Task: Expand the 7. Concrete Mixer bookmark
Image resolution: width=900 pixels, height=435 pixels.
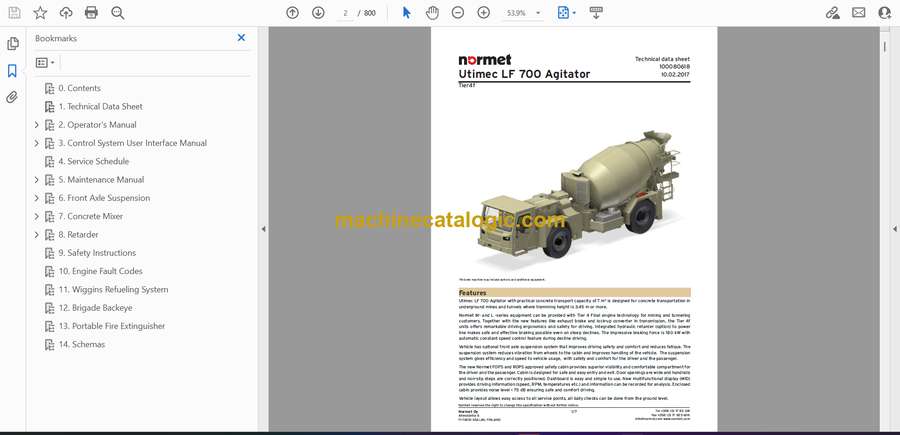Action: click(36, 216)
